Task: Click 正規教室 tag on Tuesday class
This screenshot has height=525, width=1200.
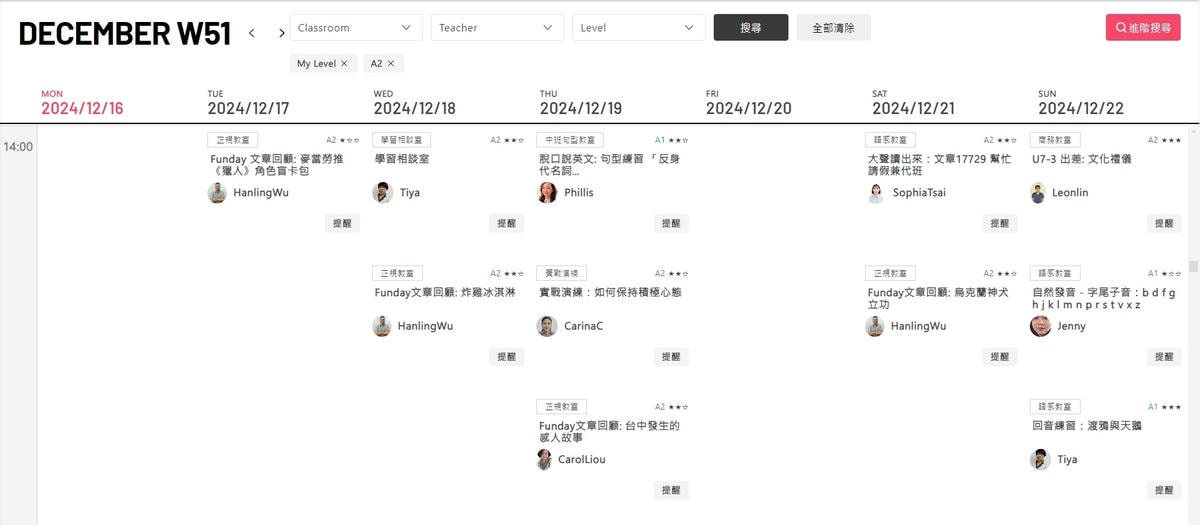Action: (233, 140)
